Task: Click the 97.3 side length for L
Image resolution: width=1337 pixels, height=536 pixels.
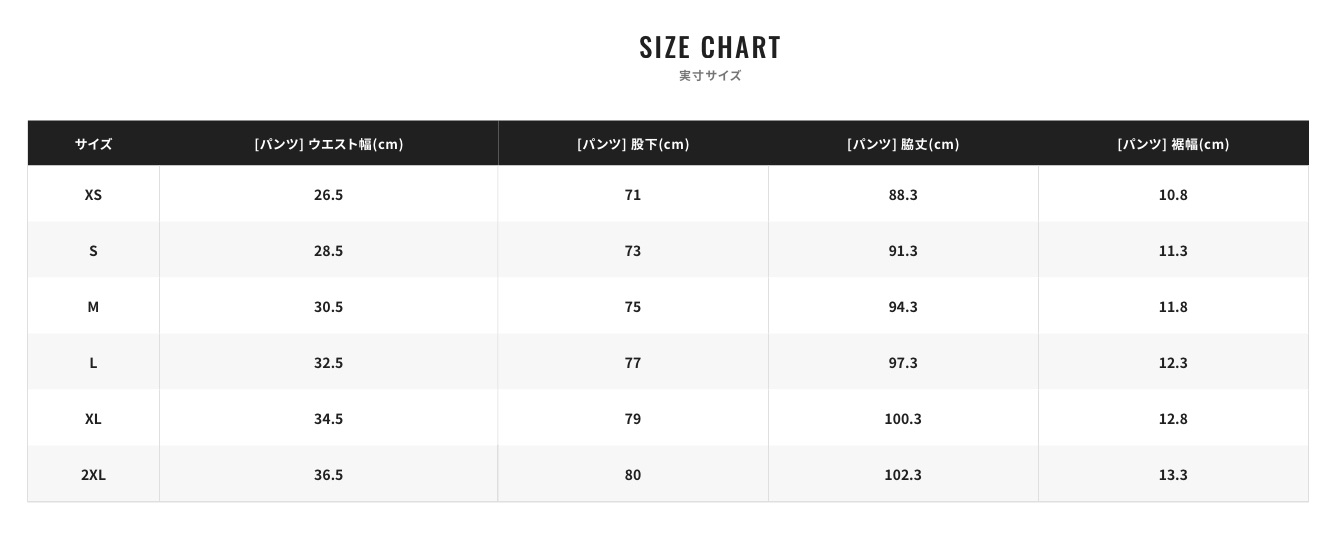Action: [903, 363]
